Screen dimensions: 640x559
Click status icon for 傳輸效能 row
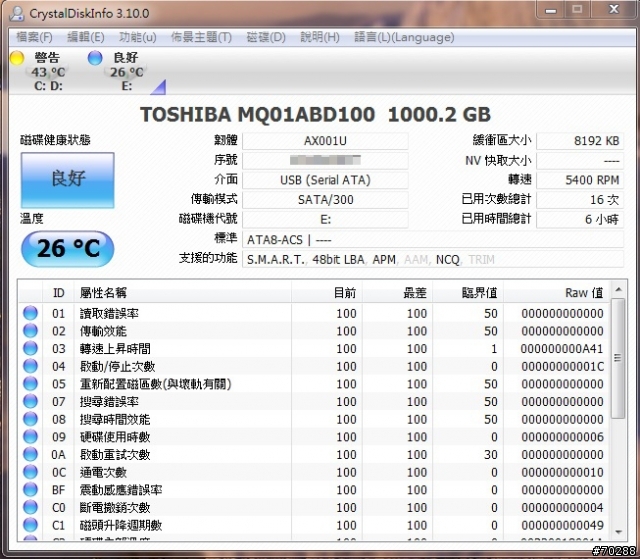(30, 331)
